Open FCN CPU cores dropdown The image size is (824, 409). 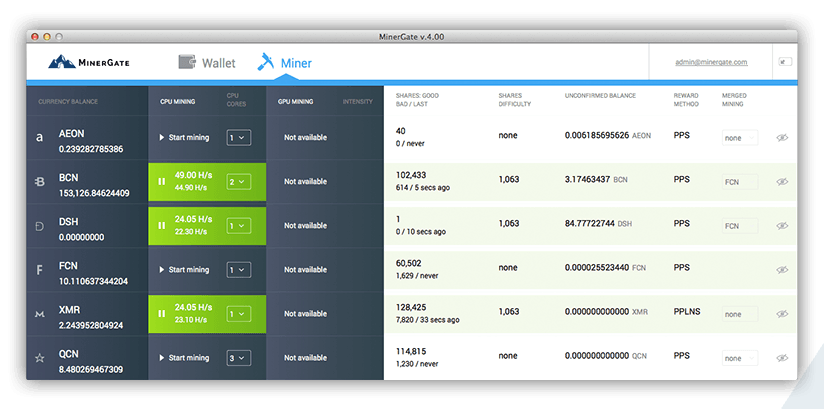point(239,270)
